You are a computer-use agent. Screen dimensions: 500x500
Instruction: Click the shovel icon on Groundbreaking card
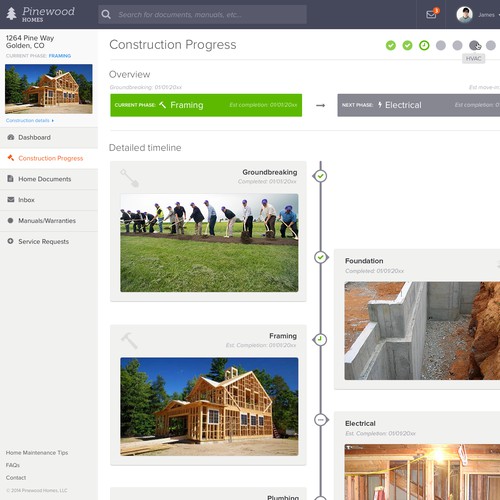tap(130, 178)
